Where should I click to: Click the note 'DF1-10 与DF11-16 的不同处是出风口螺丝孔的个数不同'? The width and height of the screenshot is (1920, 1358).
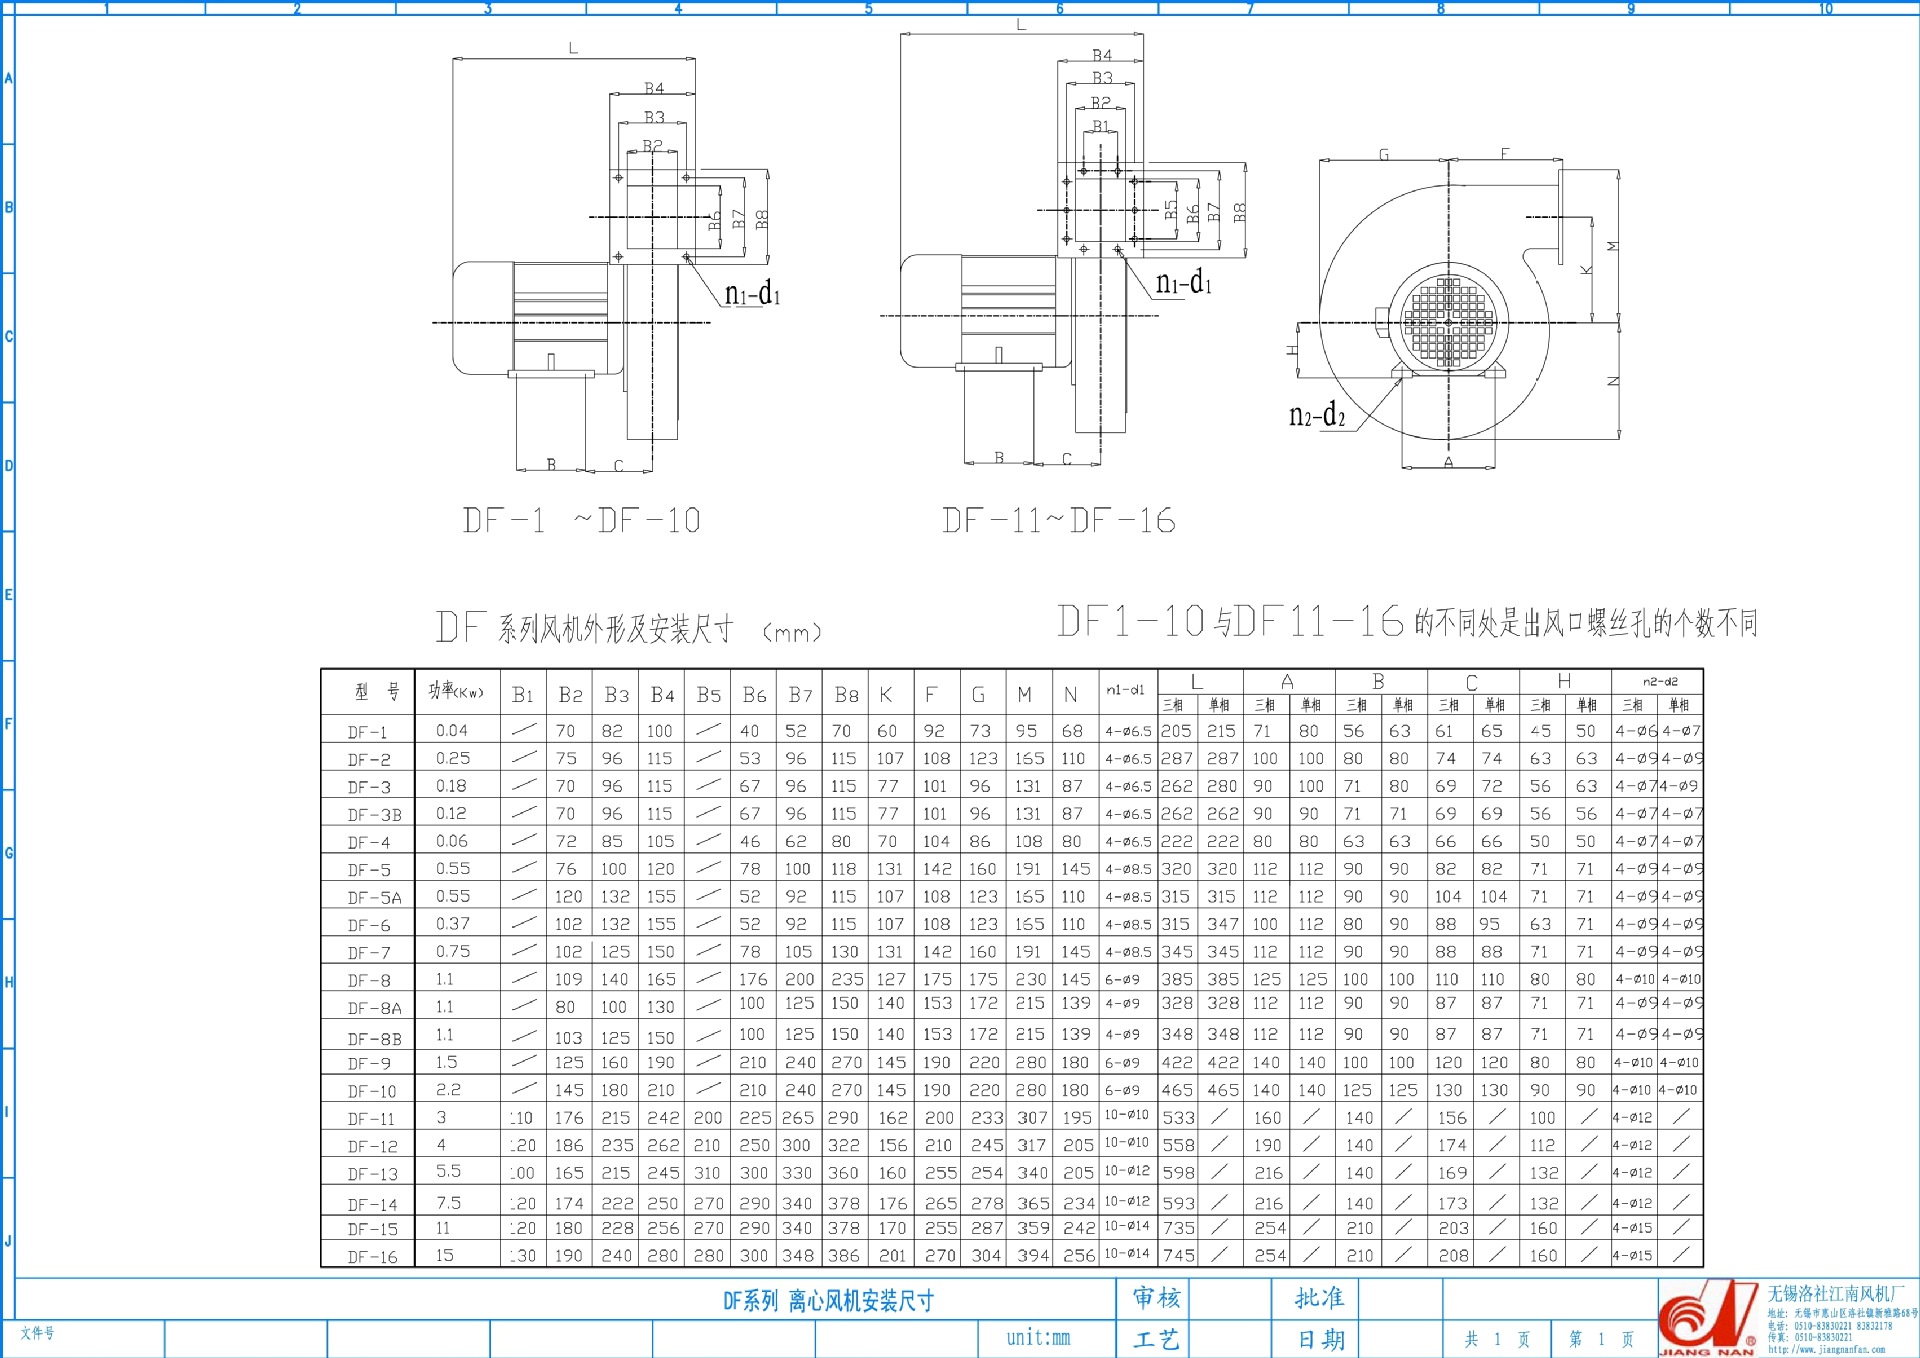(x=1408, y=622)
